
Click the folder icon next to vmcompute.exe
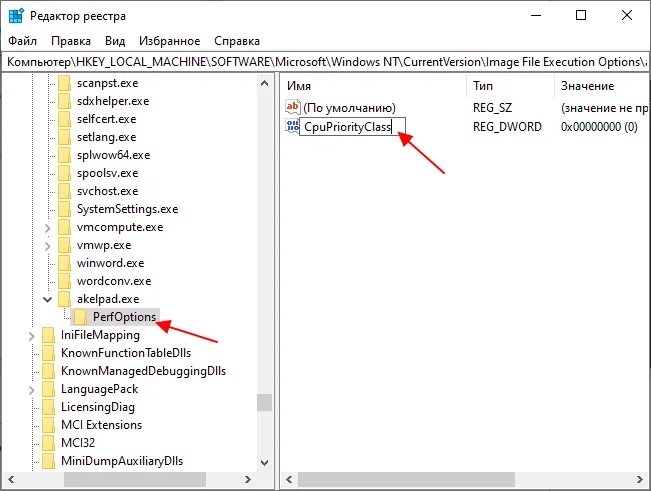tap(64, 227)
